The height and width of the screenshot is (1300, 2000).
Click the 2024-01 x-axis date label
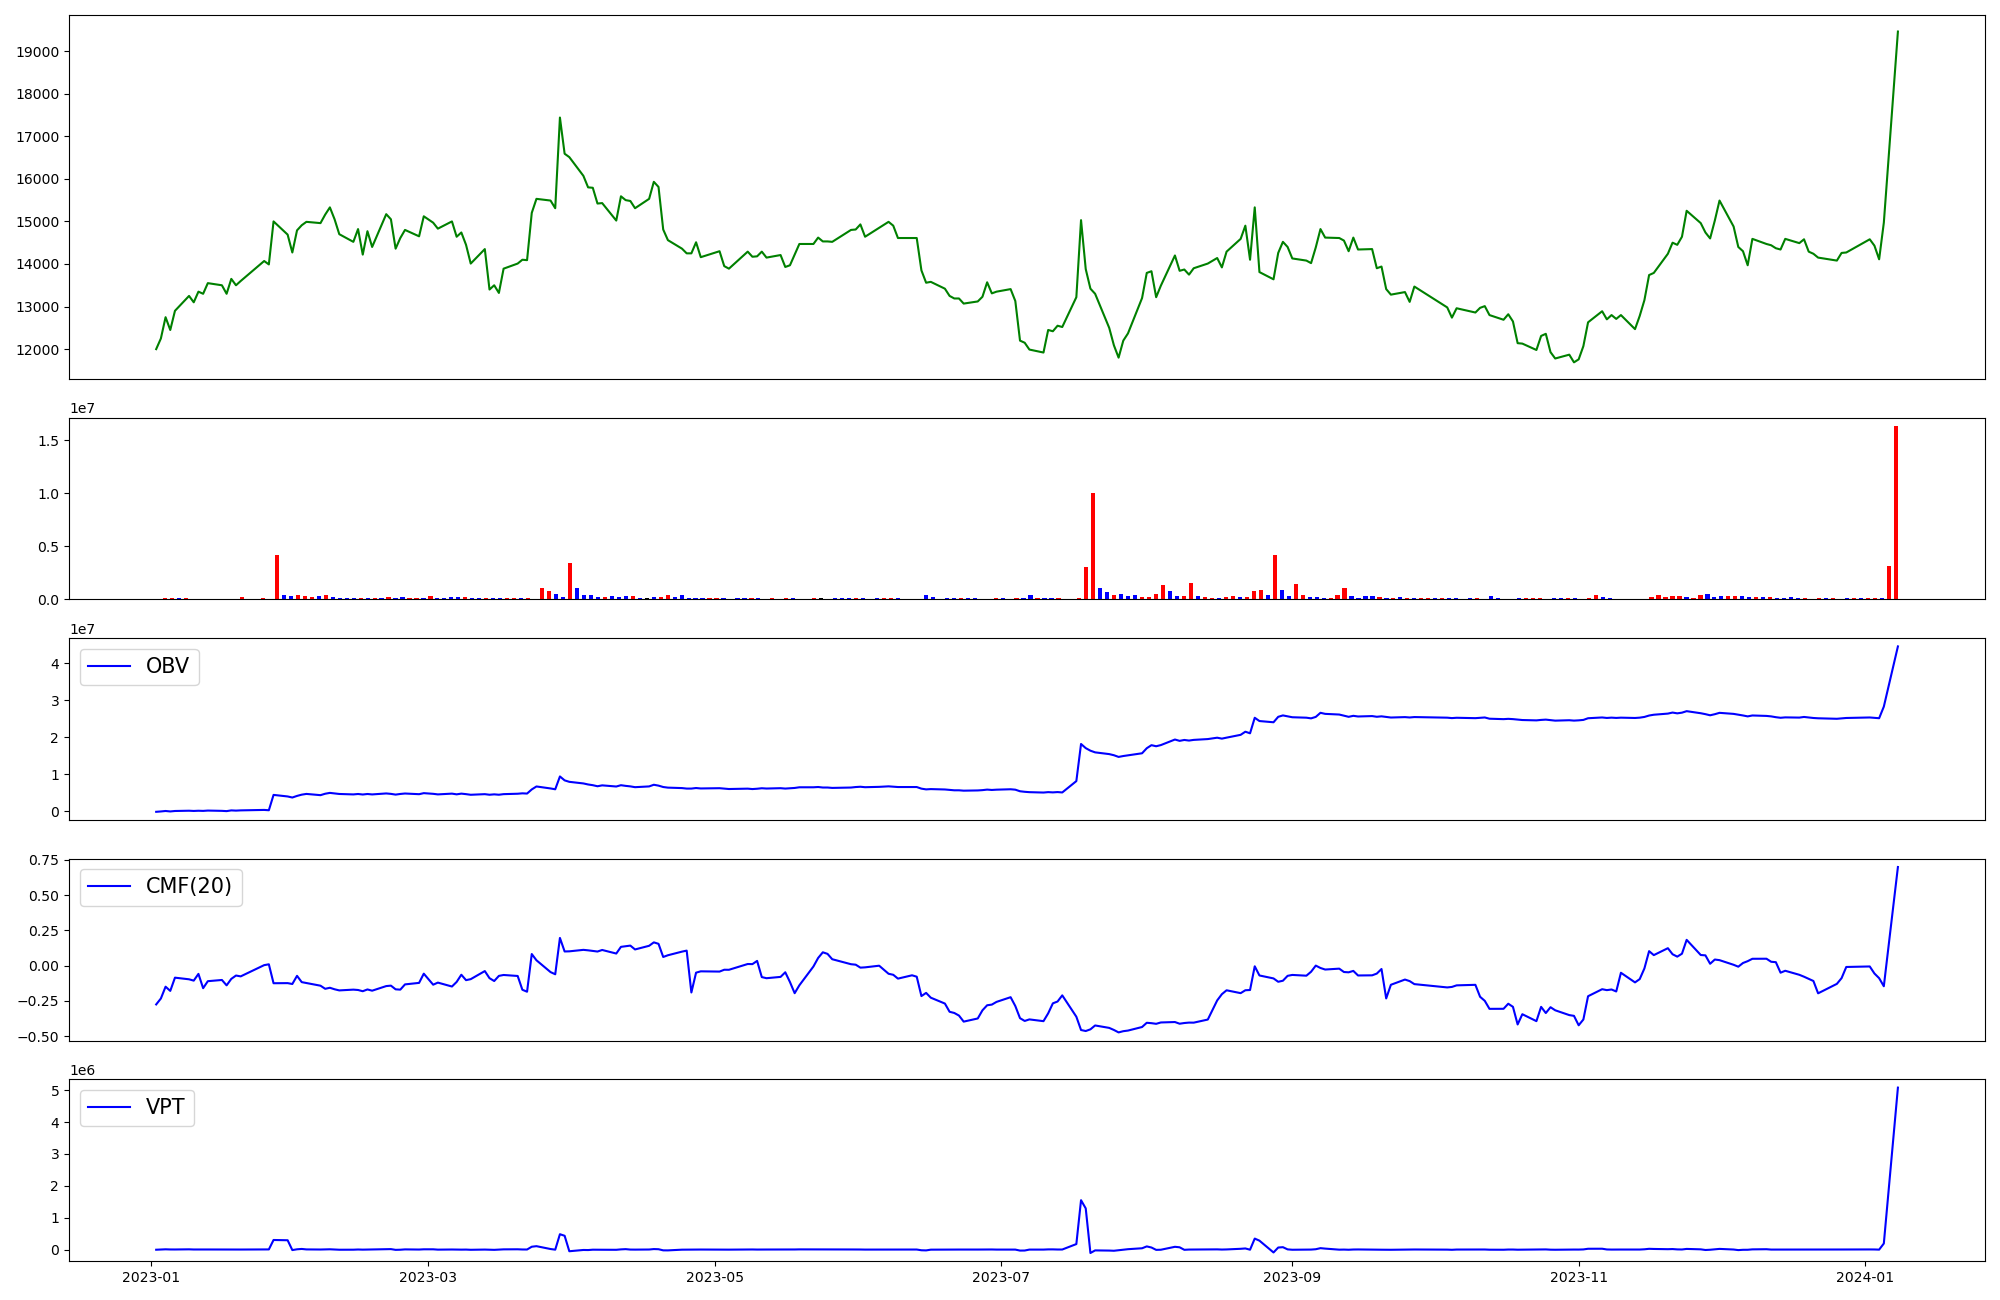(x=1866, y=1277)
